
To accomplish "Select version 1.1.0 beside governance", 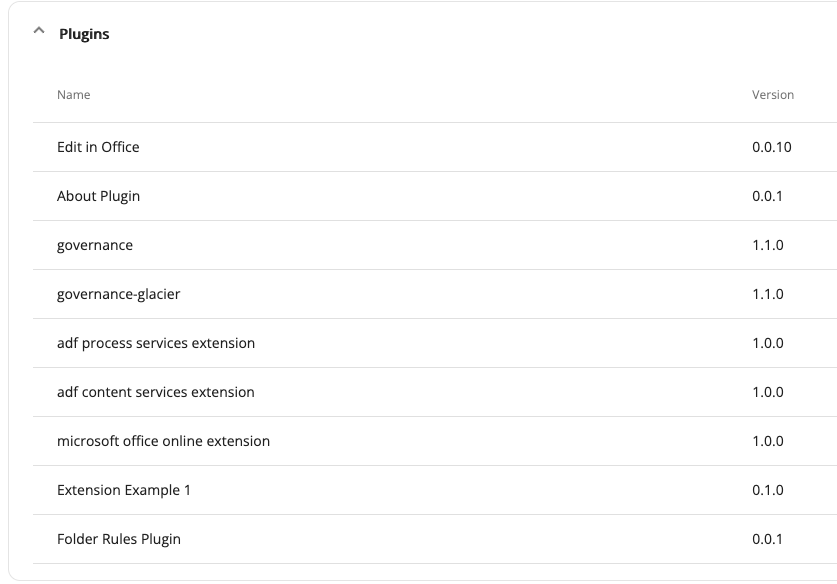I will pos(768,245).
